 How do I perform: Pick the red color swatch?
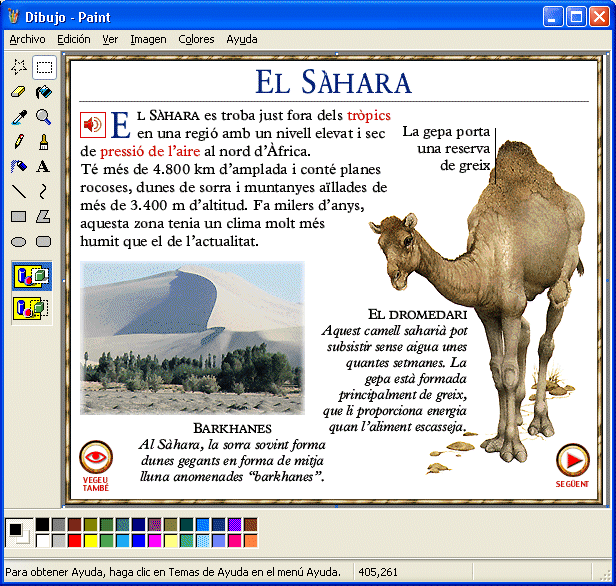(x=75, y=540)
